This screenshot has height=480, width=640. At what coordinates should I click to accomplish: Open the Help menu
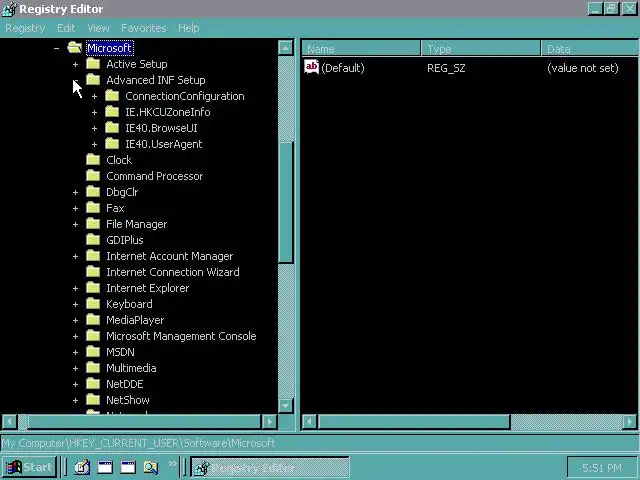point(189,28)
